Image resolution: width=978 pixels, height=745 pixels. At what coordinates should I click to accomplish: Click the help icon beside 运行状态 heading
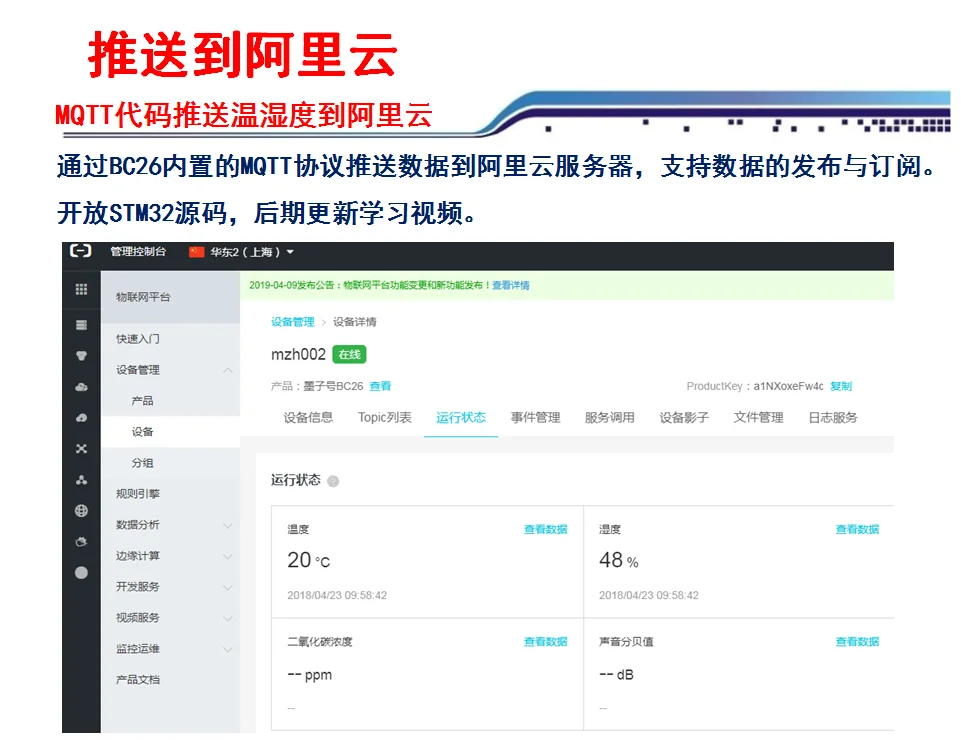(x=333, y=481)
